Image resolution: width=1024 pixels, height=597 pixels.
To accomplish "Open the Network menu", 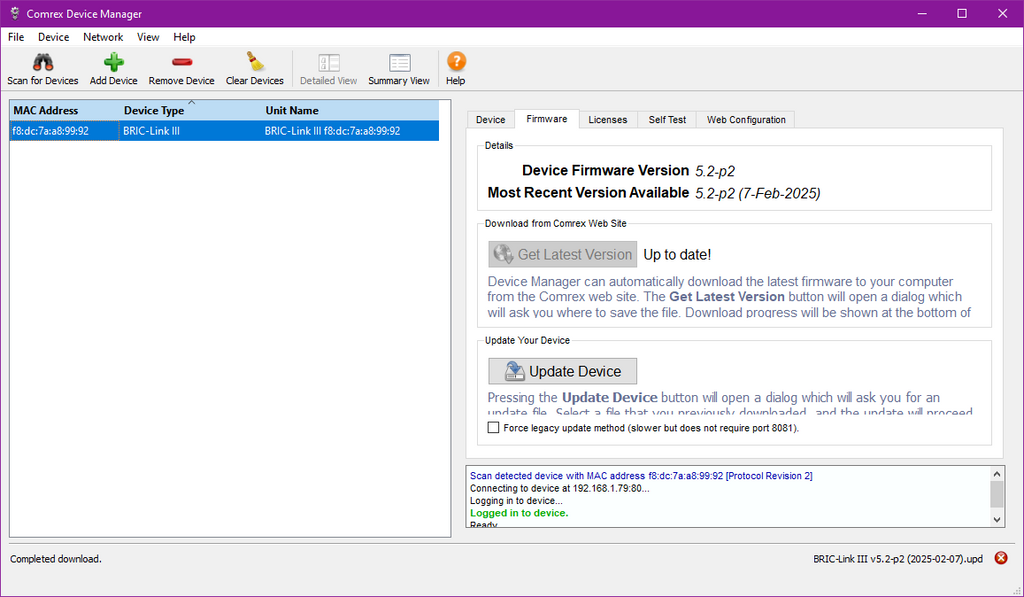I will (x=103, y=37).
